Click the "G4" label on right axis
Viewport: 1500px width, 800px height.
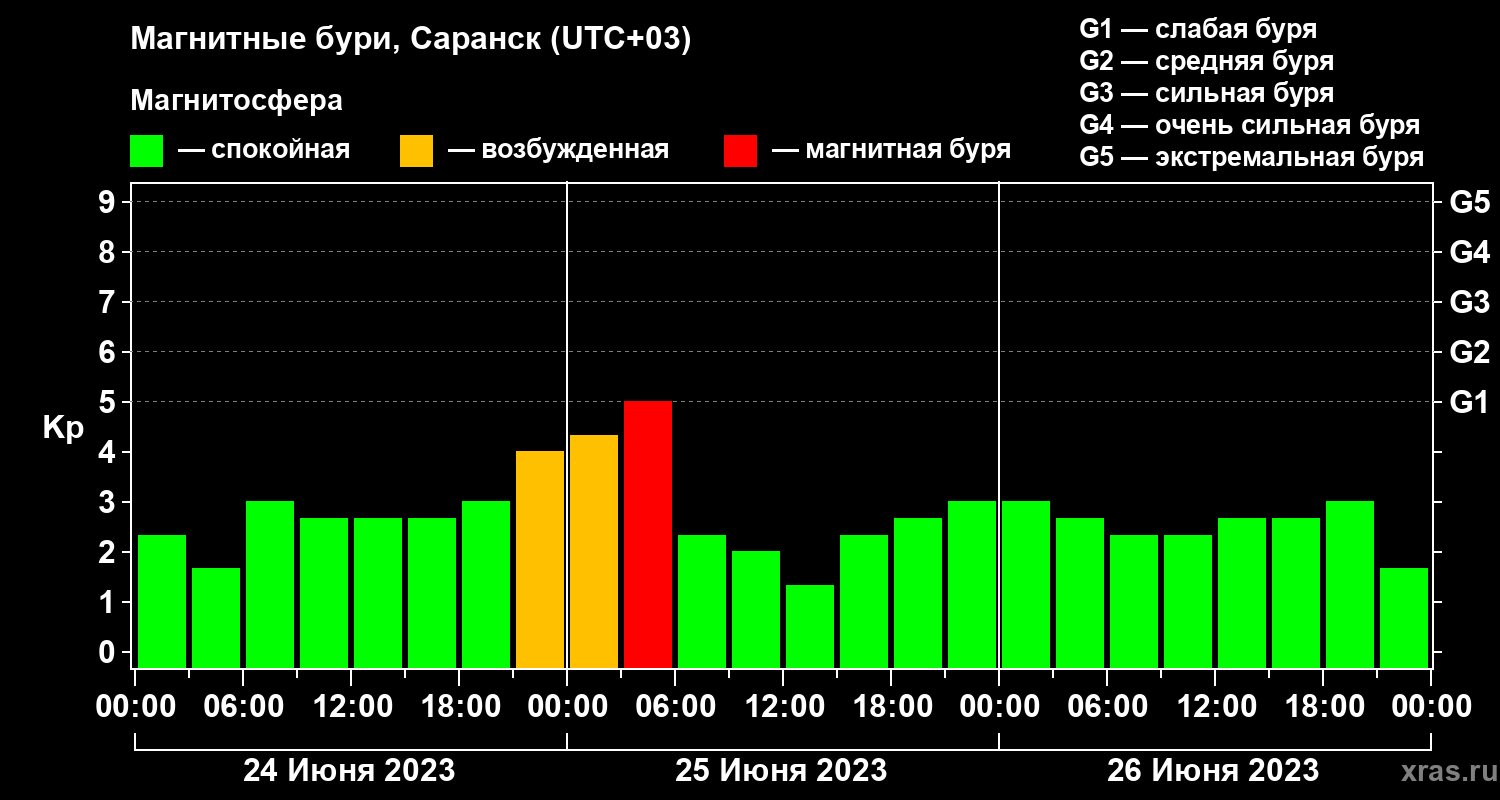click(1469, 252)
